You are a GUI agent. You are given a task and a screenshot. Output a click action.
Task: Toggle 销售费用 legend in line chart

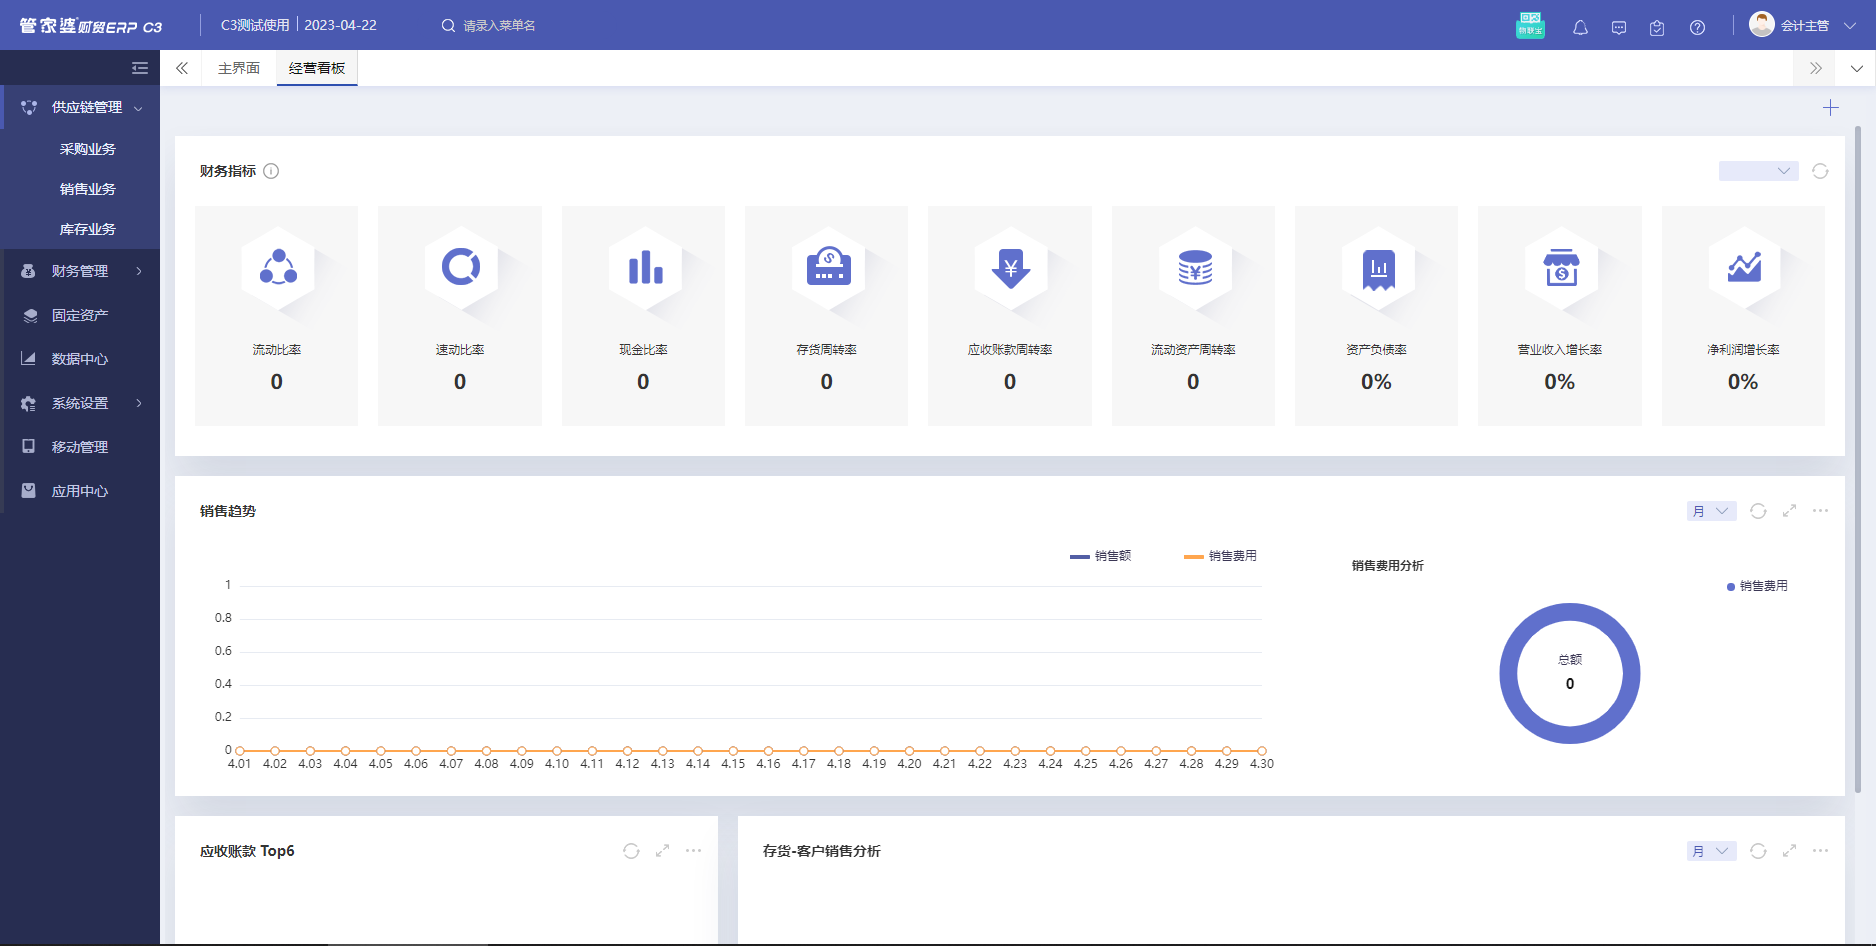point(1220,556)
